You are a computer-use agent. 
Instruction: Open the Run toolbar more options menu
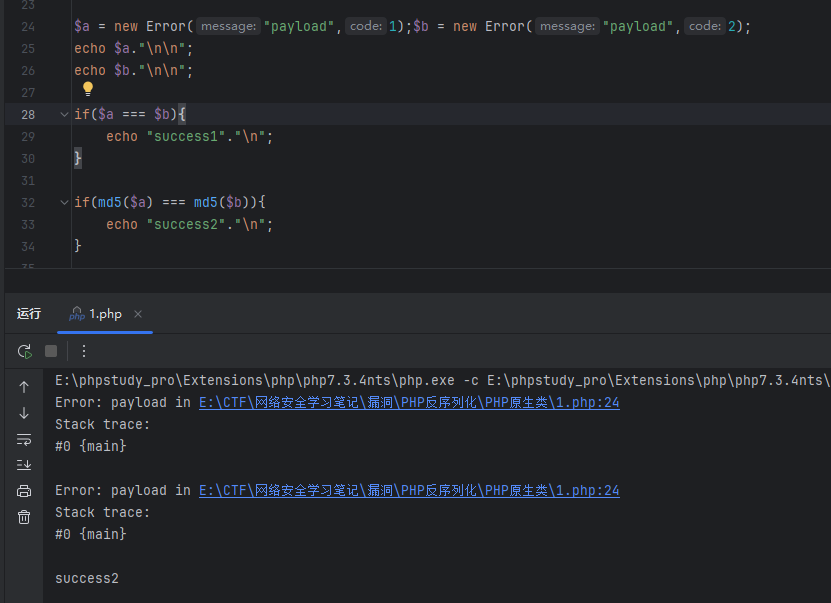(84, 351)
